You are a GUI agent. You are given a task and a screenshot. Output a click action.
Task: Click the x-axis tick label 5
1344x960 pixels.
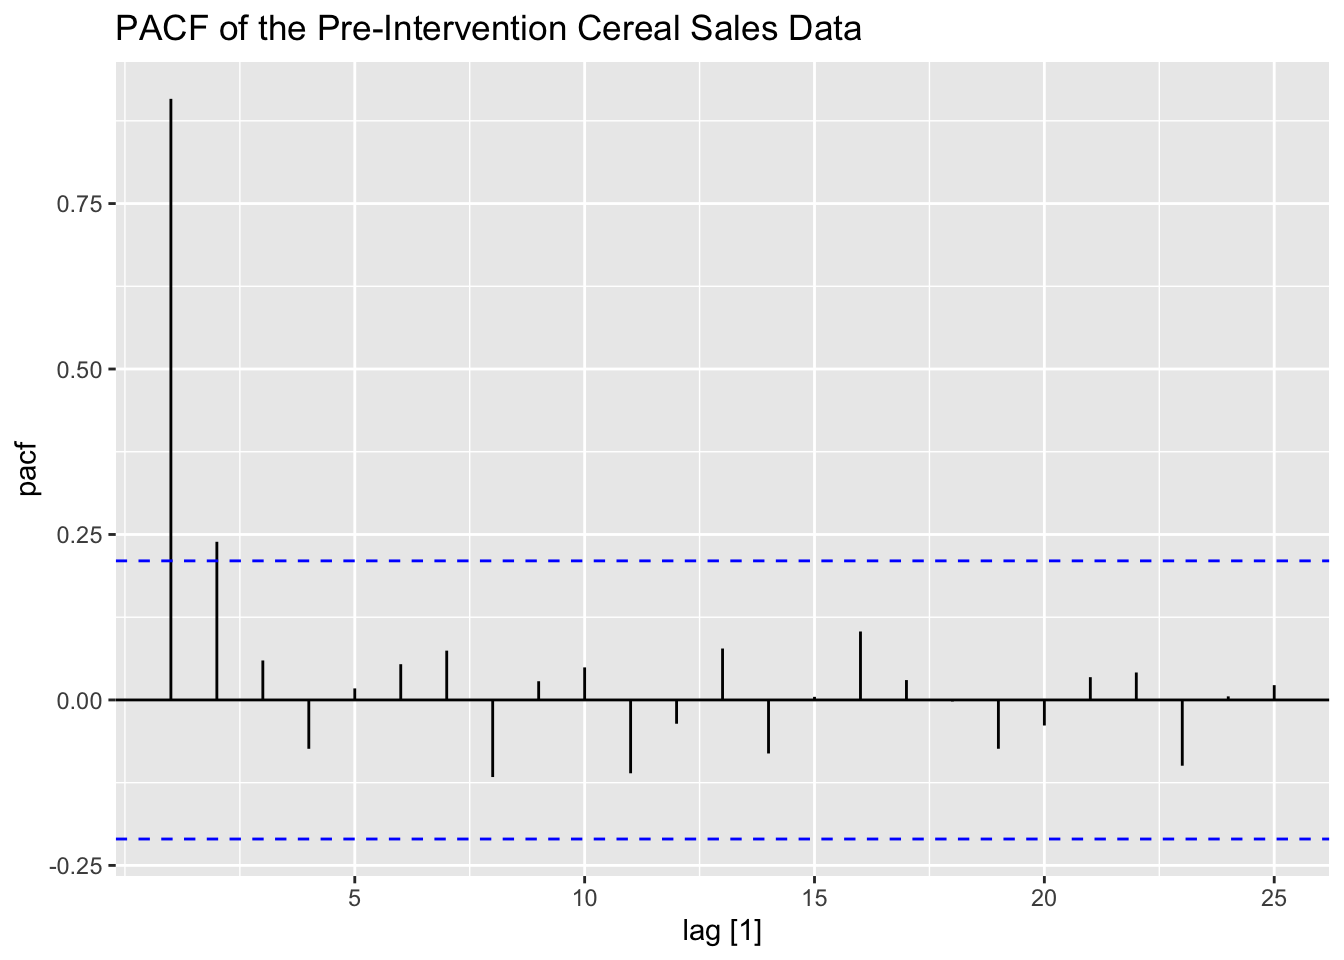click(x=355, y=897)
